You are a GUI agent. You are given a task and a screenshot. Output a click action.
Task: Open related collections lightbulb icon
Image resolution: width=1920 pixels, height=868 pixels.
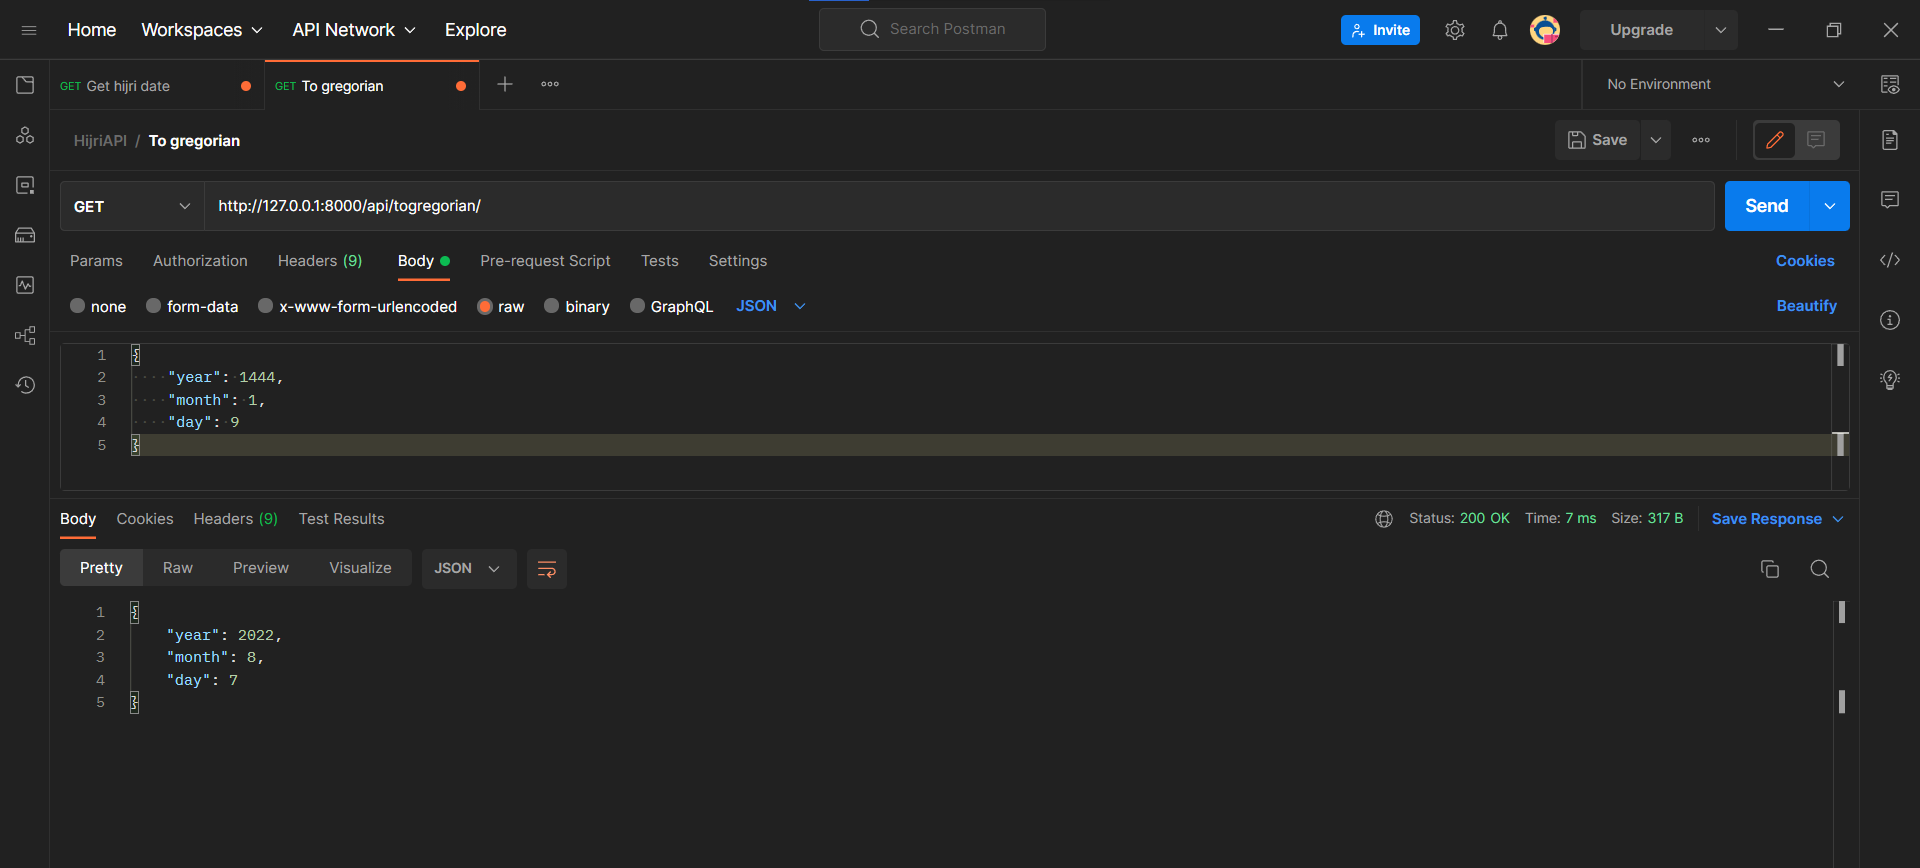[1890, 380]
